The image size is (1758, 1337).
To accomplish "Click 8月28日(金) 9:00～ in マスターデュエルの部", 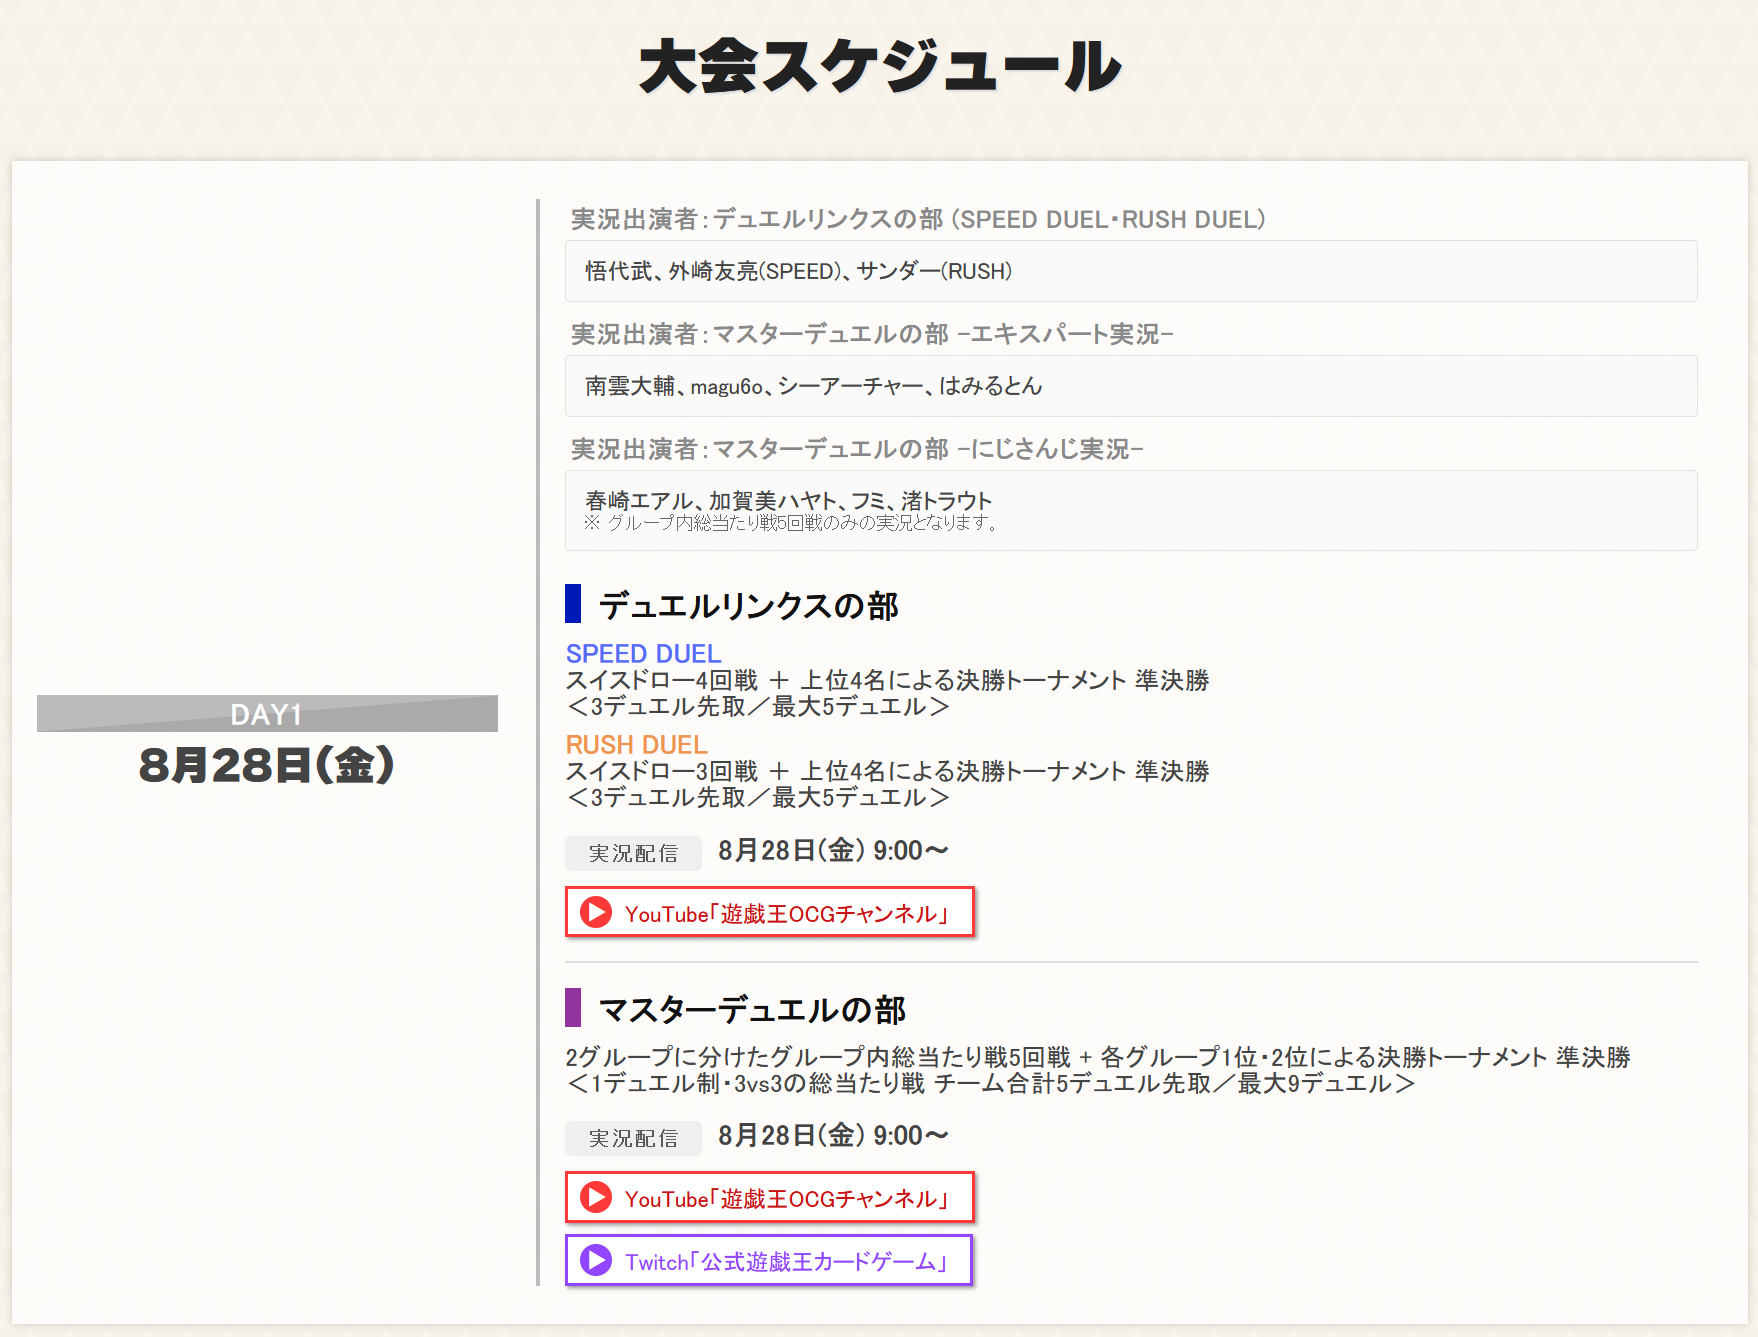I will [833, 1136].
